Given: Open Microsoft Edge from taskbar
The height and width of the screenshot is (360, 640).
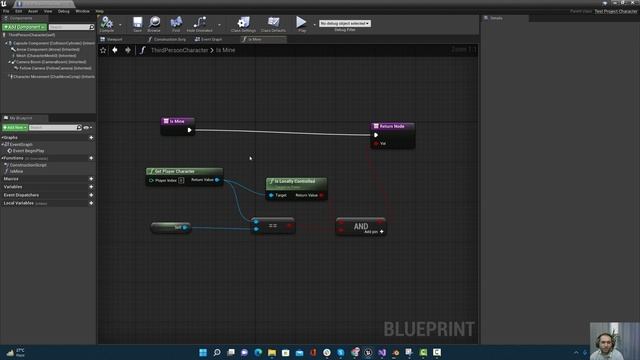Looking at the screenshot, I should click(258, 352).
